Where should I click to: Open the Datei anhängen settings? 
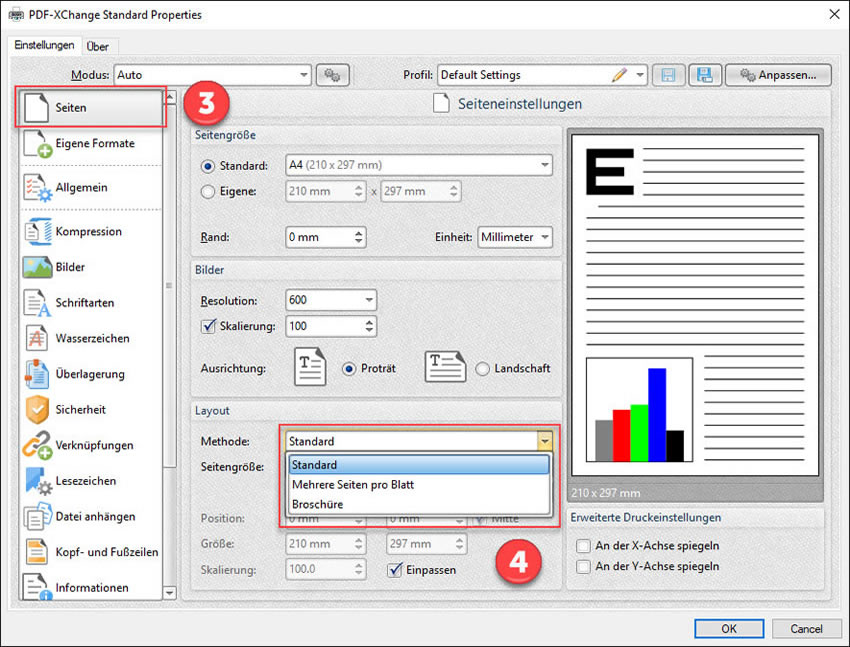91,516
